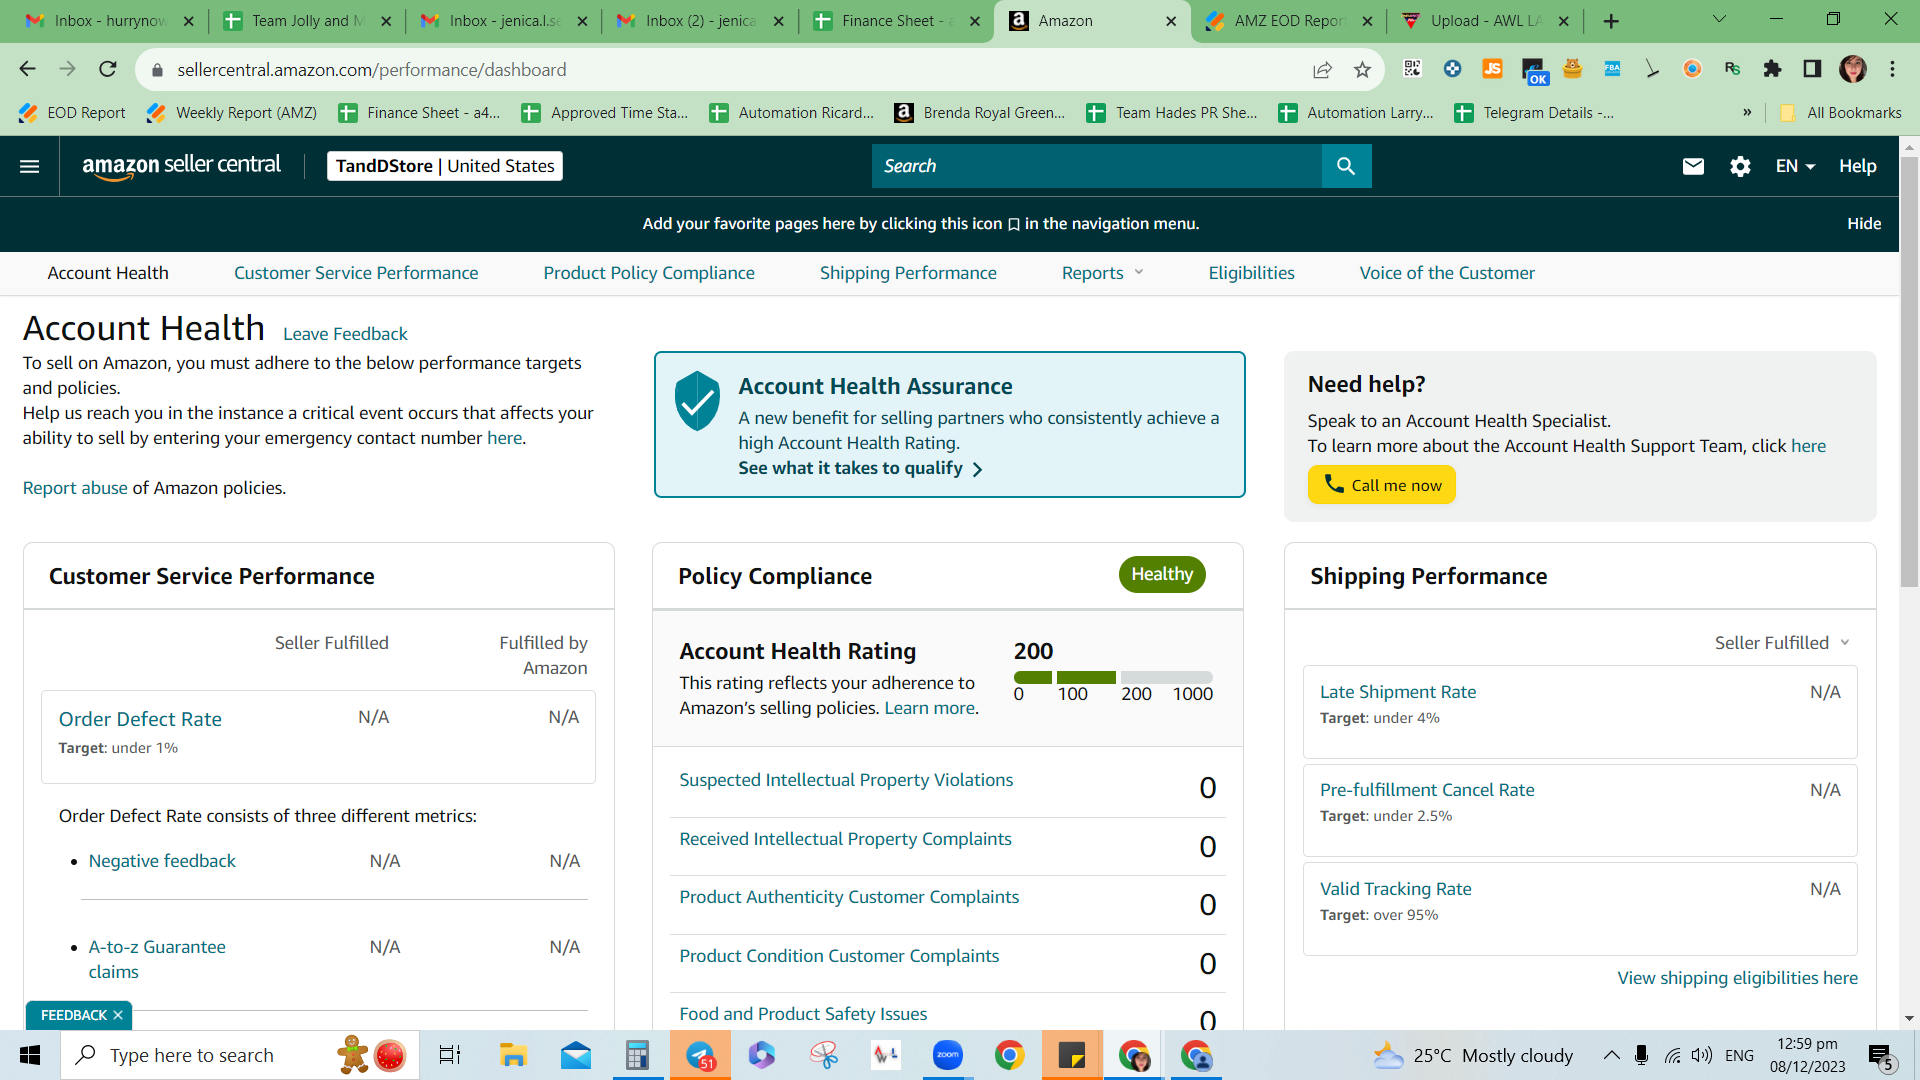Click the amazon seller central logo

click(181, 166)
